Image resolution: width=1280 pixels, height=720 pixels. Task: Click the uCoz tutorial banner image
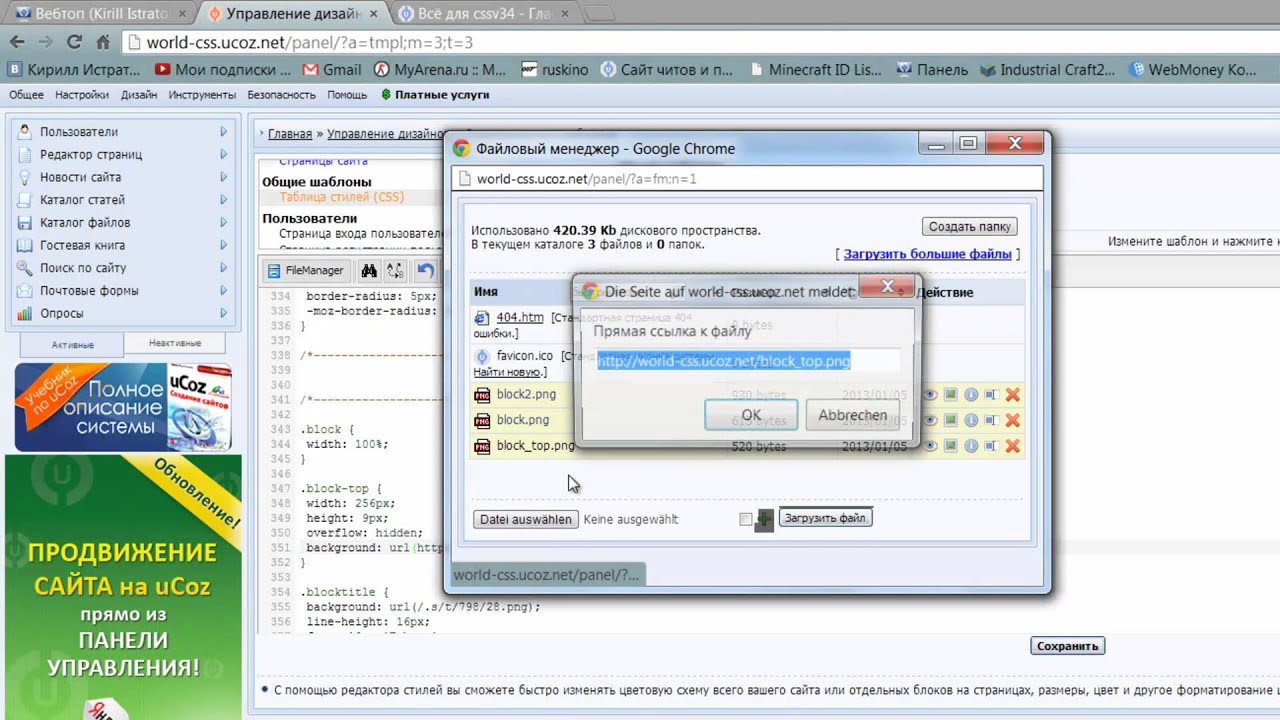(x=123, y=407)
